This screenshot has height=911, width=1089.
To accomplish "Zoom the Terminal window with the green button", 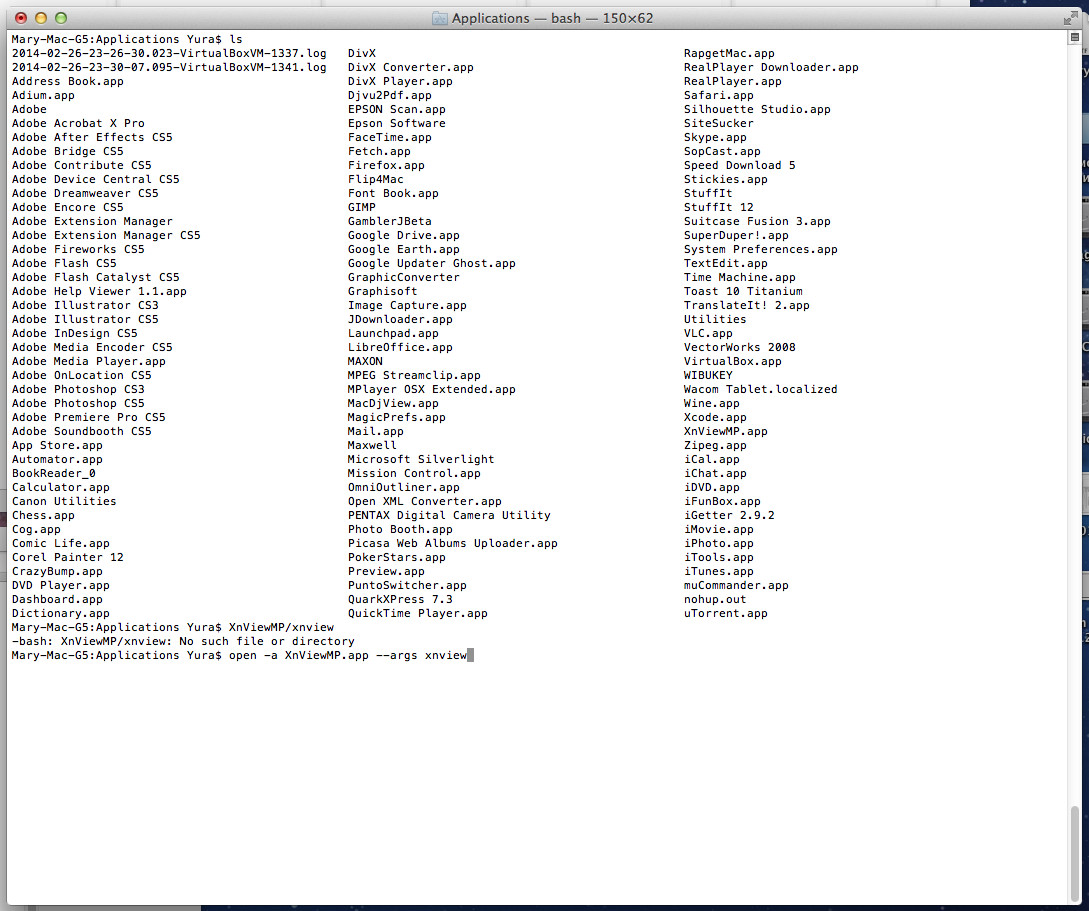I will point(61,18).
